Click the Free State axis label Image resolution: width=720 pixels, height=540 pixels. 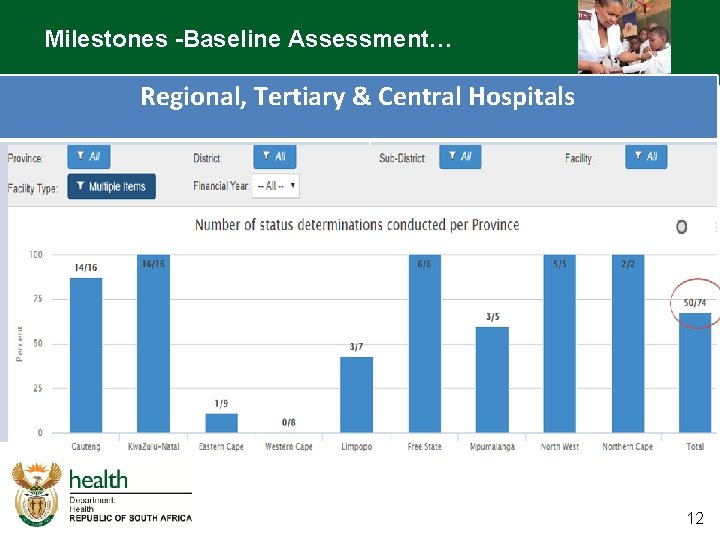point(424,446)
